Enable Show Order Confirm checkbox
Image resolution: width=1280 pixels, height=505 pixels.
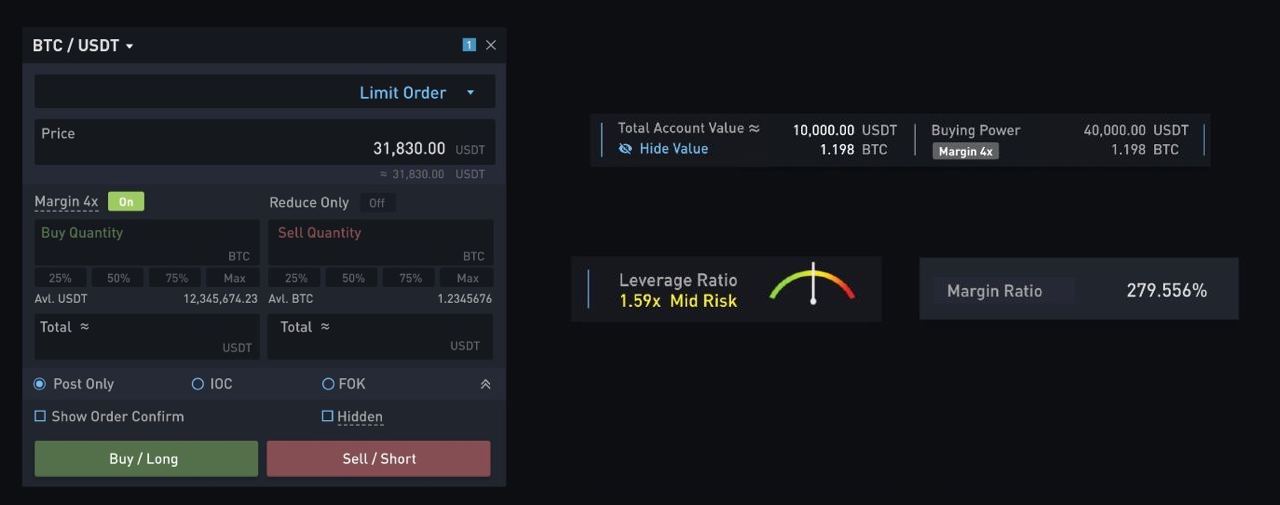[x=41, y=416]
